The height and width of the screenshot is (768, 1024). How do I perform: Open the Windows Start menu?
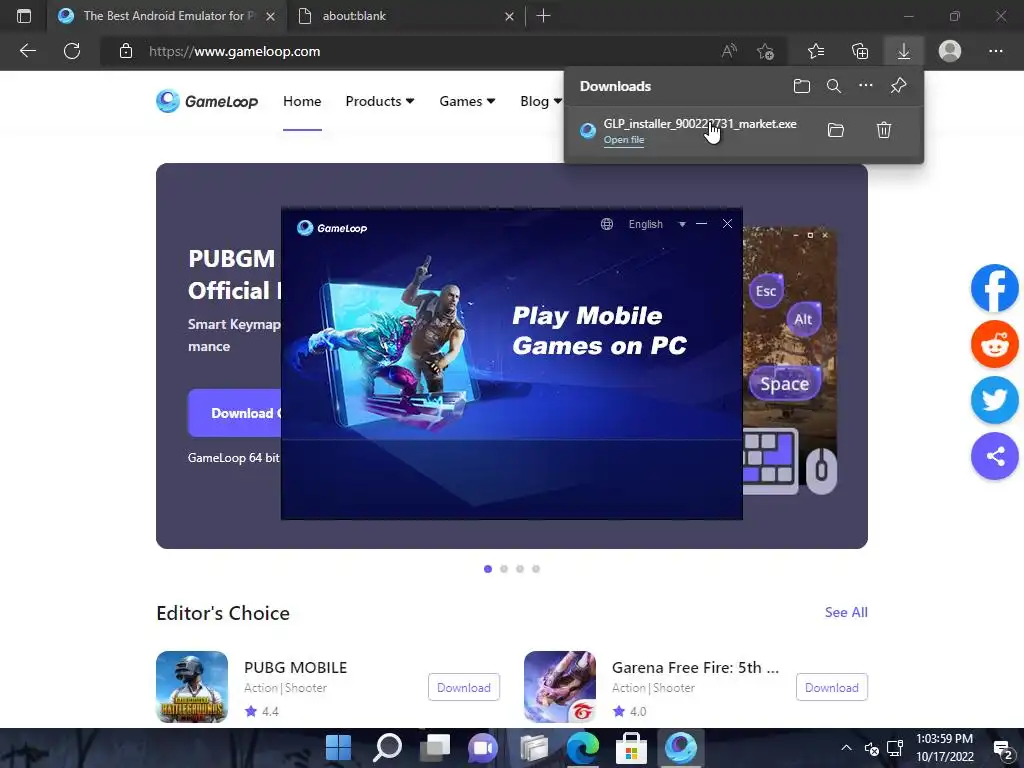click(x=338, y=748)
